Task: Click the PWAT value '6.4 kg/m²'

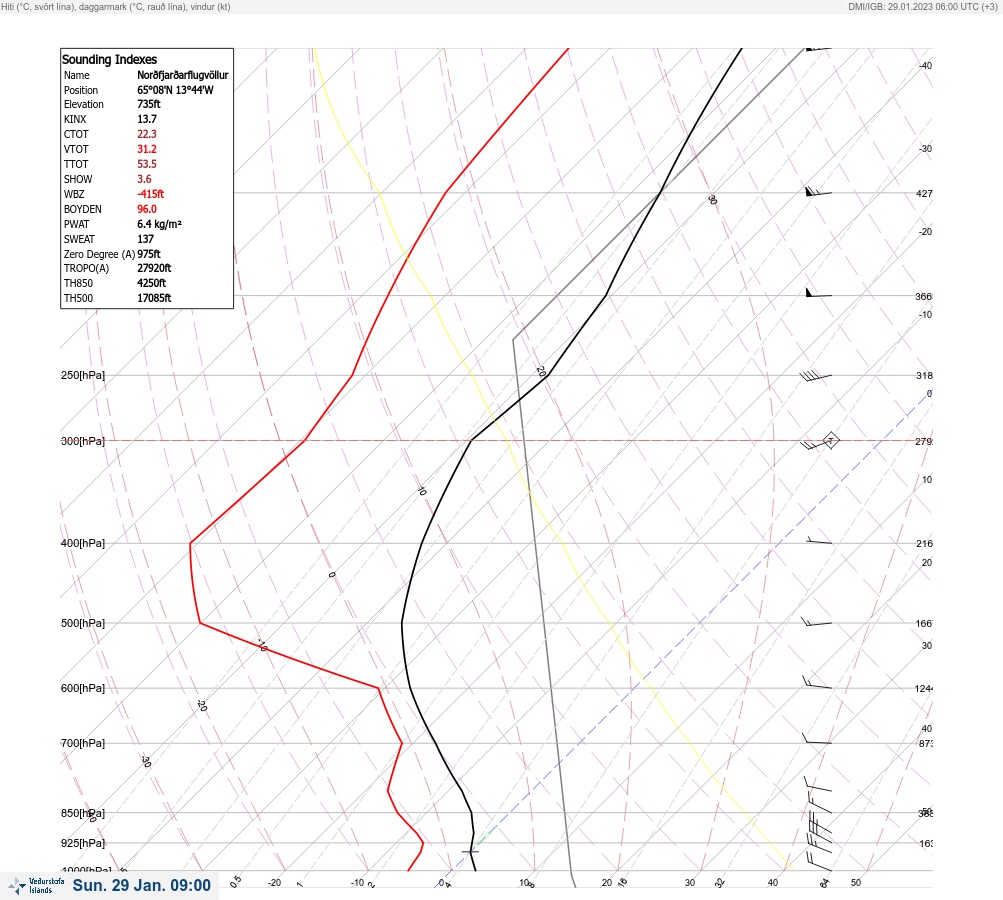Action: point(159,224)
